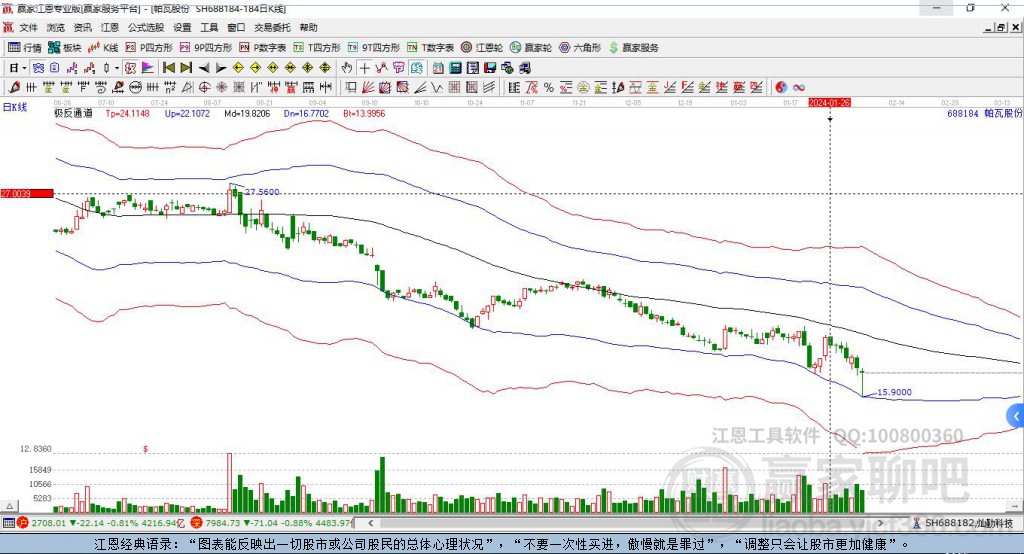Open the 板块 sector view
1024x554 pixels.
[x=65, y=48]
